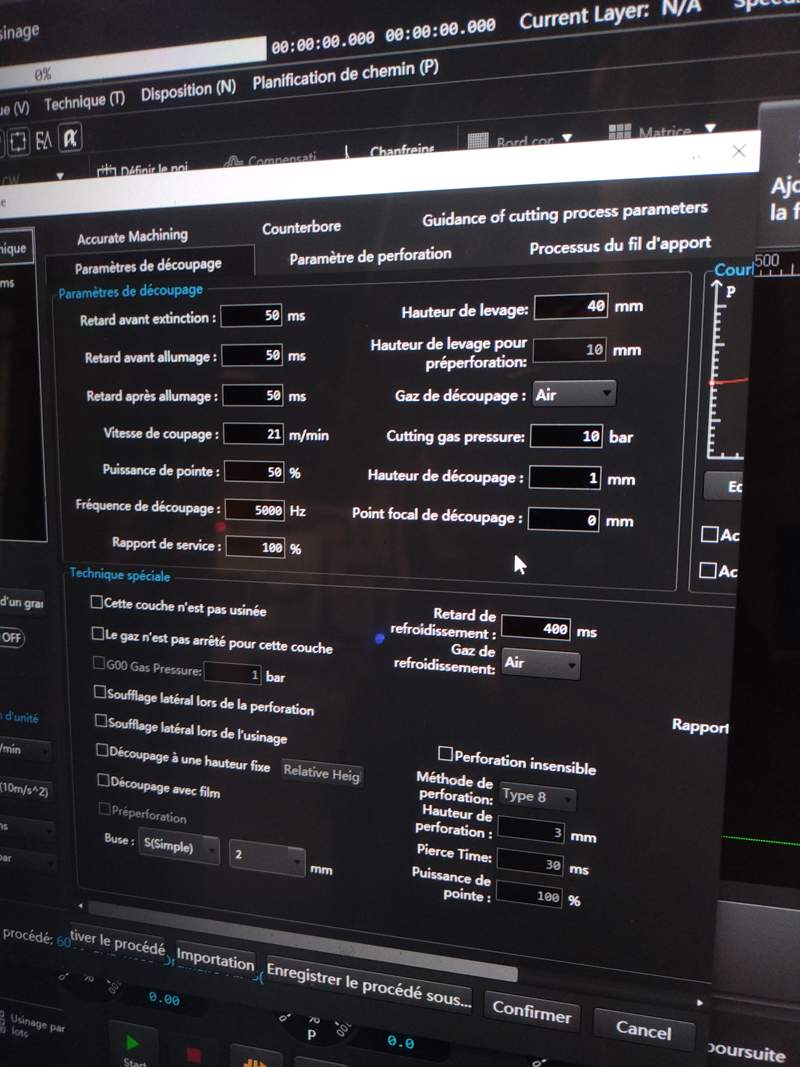Click the red Stop machining button
Screen dimensions: 800x1067
pos(192,1054)
